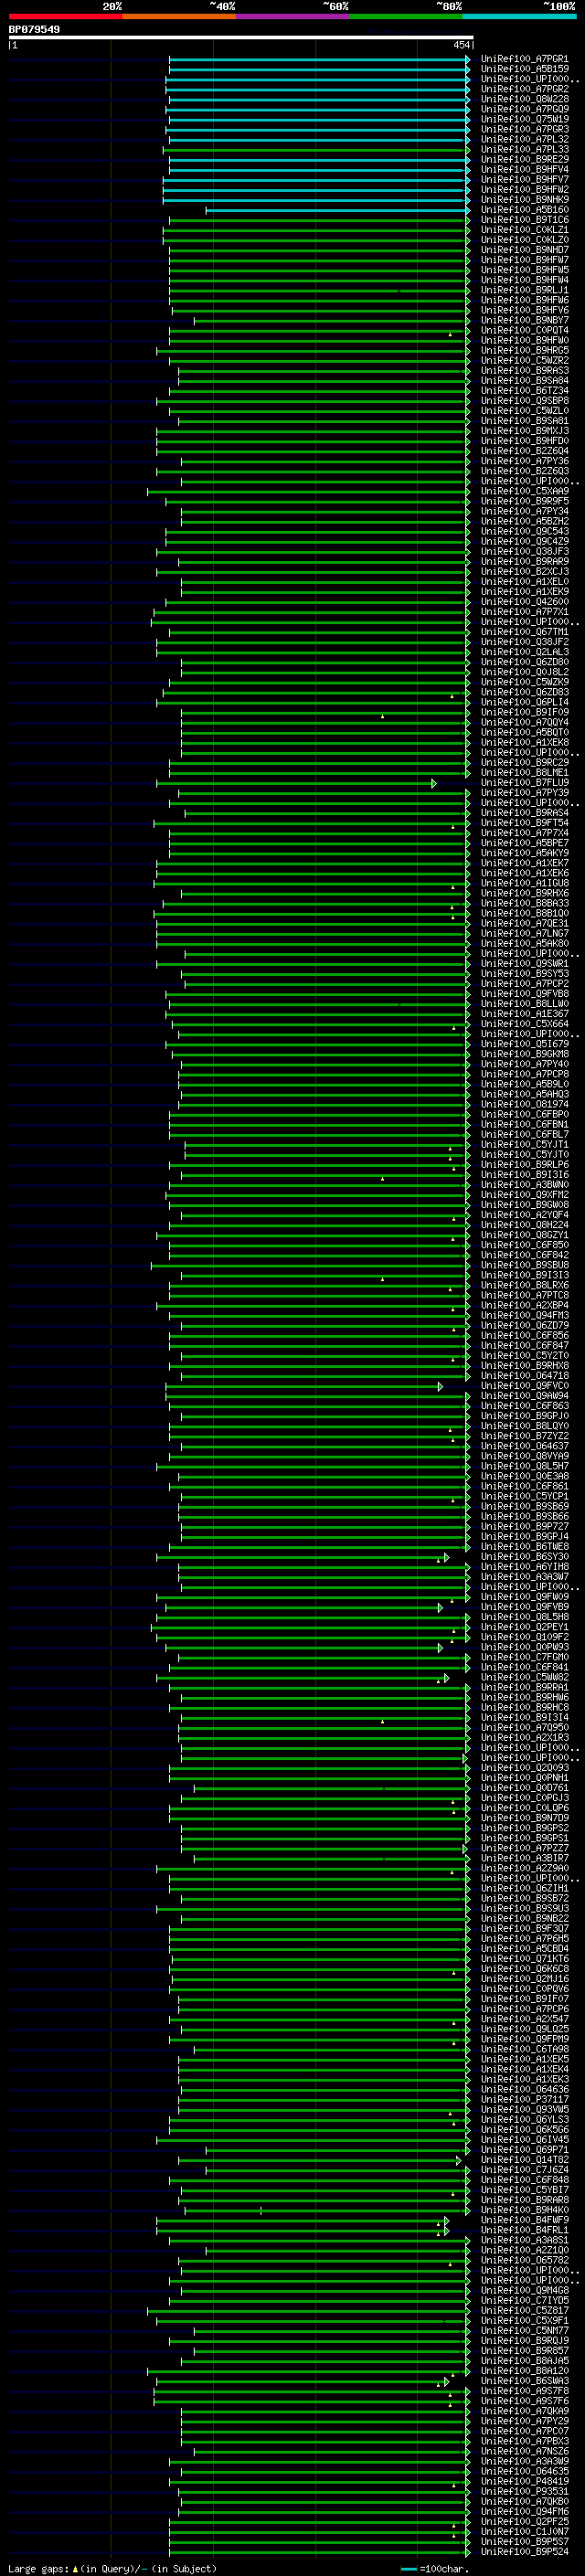
Task: Select hit label UniRef100_C5Z817
Action: click(x=524, y=2310)
